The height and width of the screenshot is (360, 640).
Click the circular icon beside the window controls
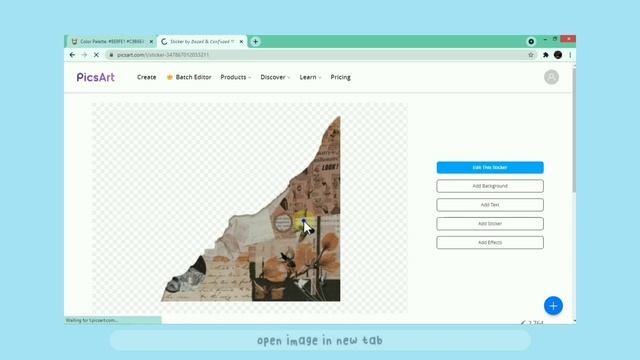[x=531, y=42]
